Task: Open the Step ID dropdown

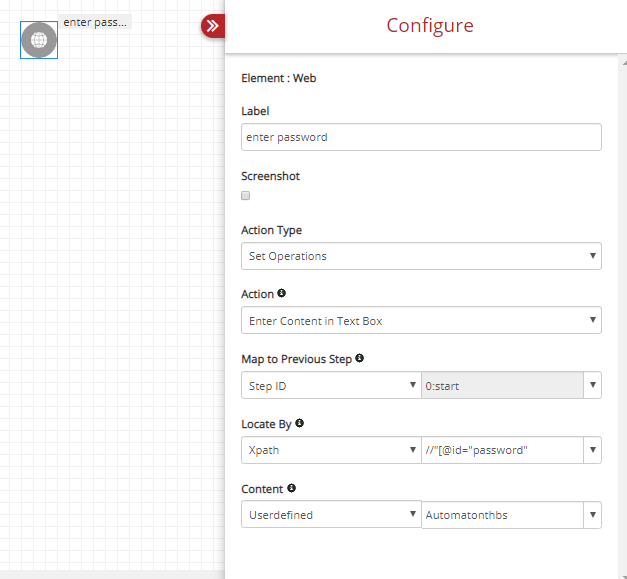Action: point(331,385)
